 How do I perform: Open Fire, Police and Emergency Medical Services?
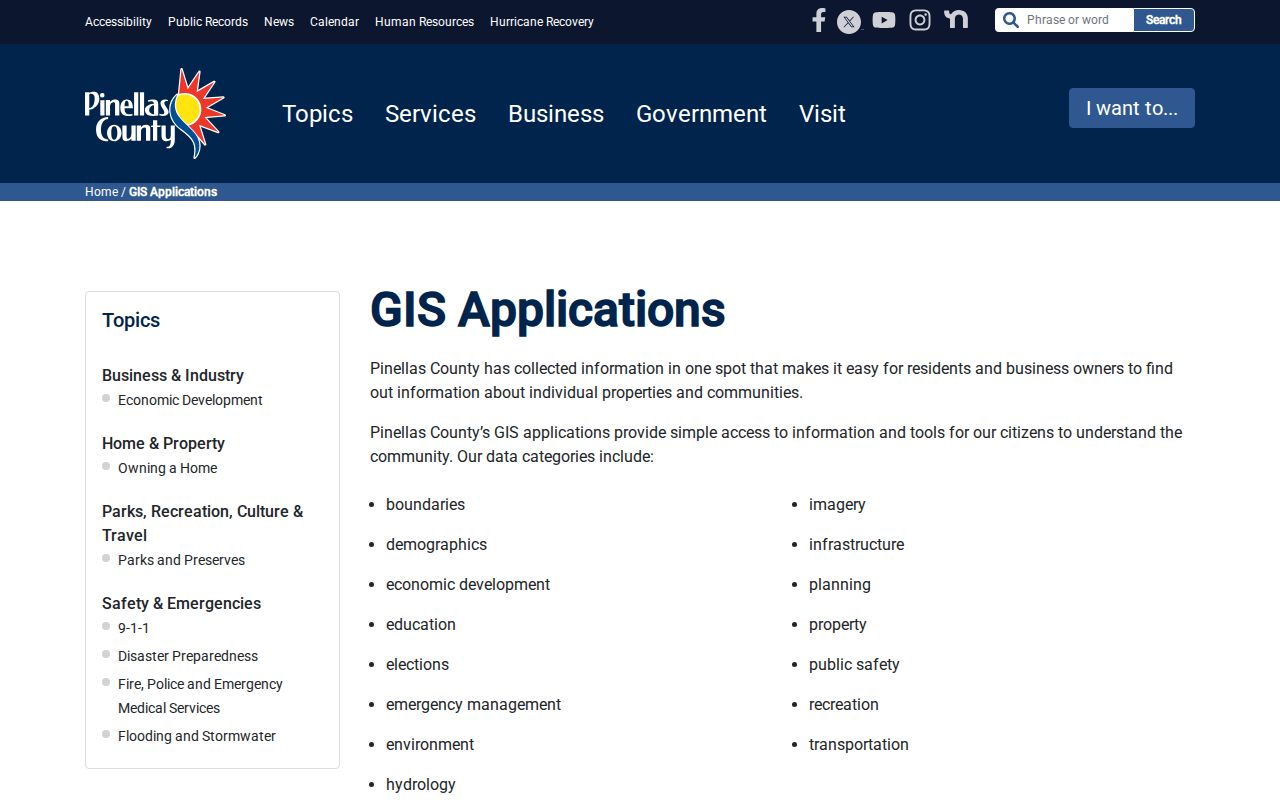[200, 696]
